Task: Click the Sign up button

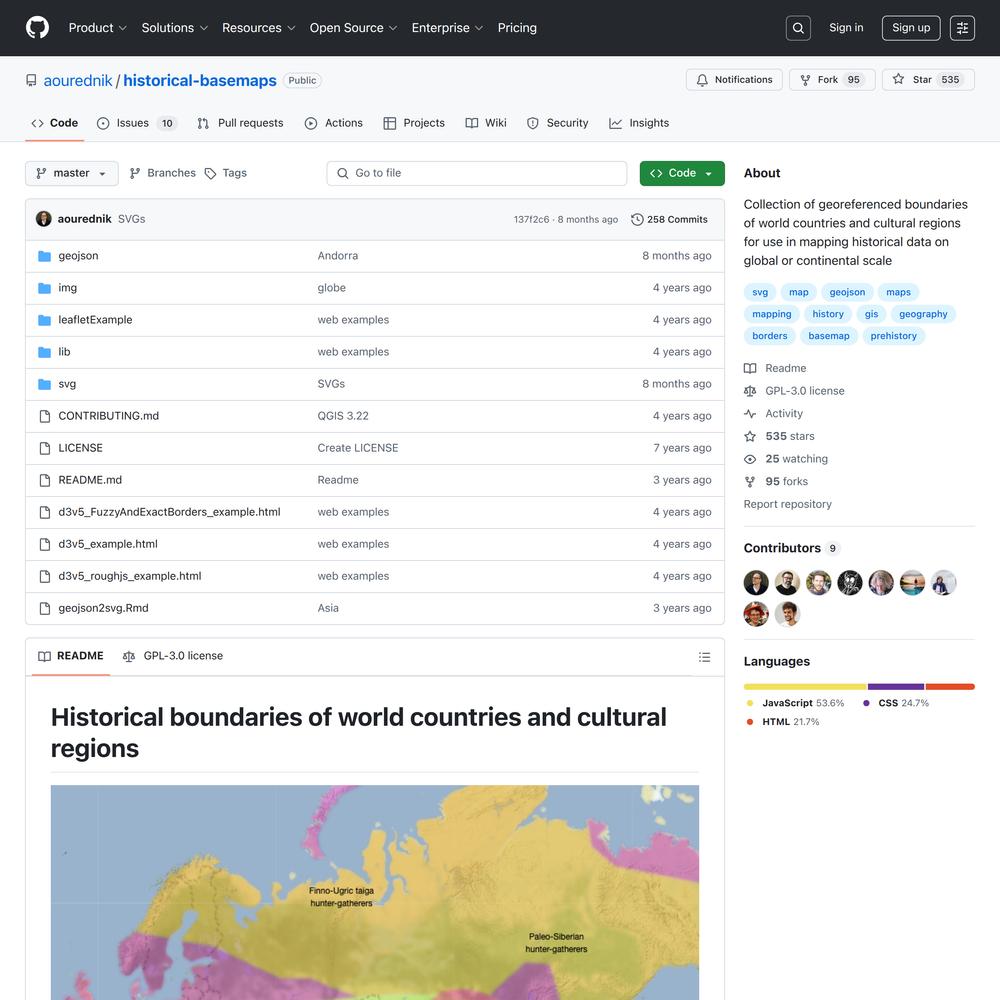Action: click(911, 28)
